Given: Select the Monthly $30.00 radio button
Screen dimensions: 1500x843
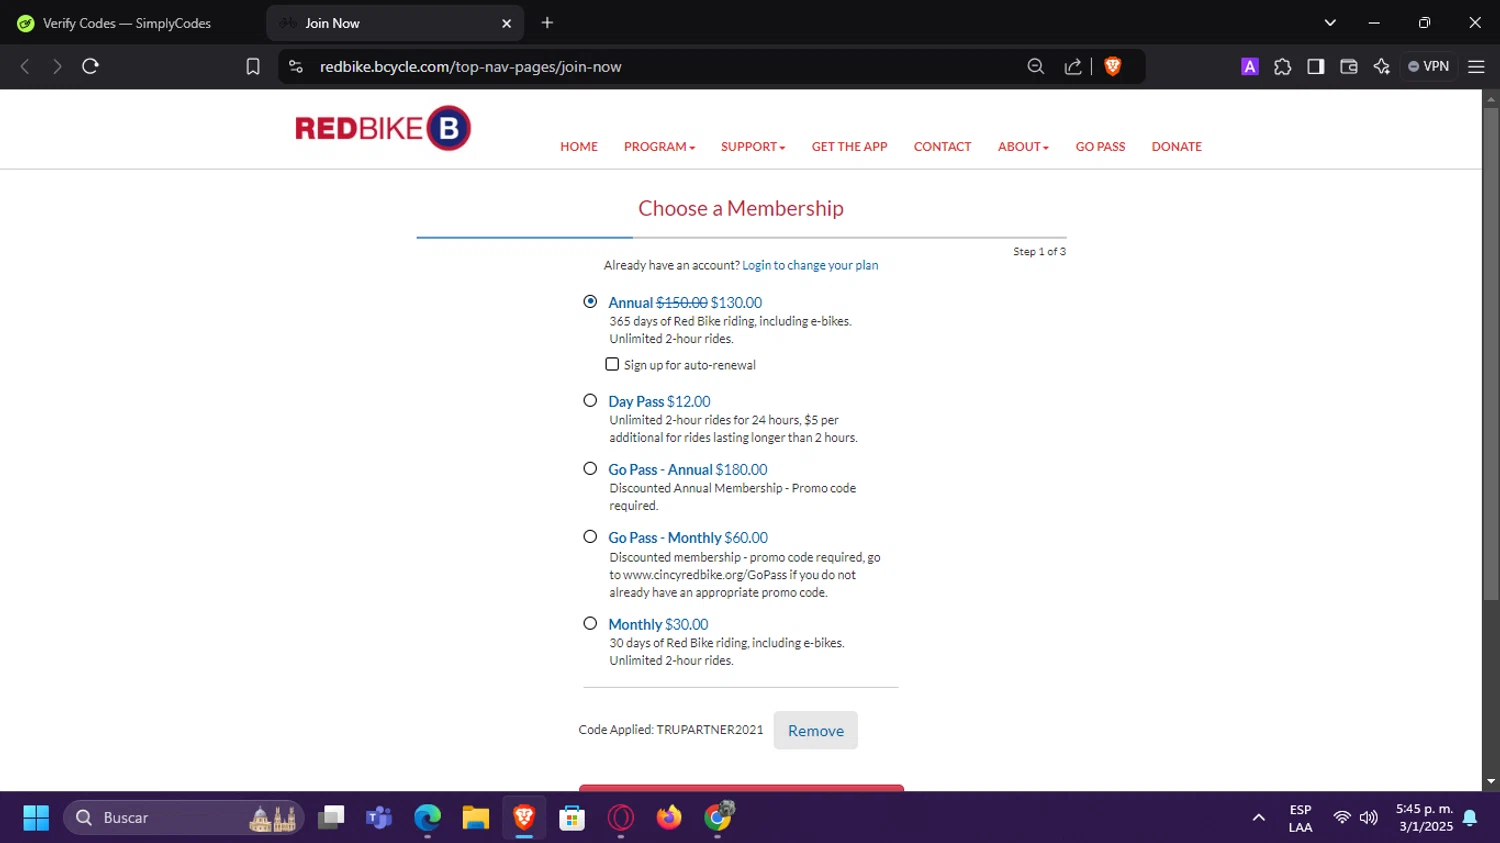Looking at the screenshot, I should [x=590, y=623].
